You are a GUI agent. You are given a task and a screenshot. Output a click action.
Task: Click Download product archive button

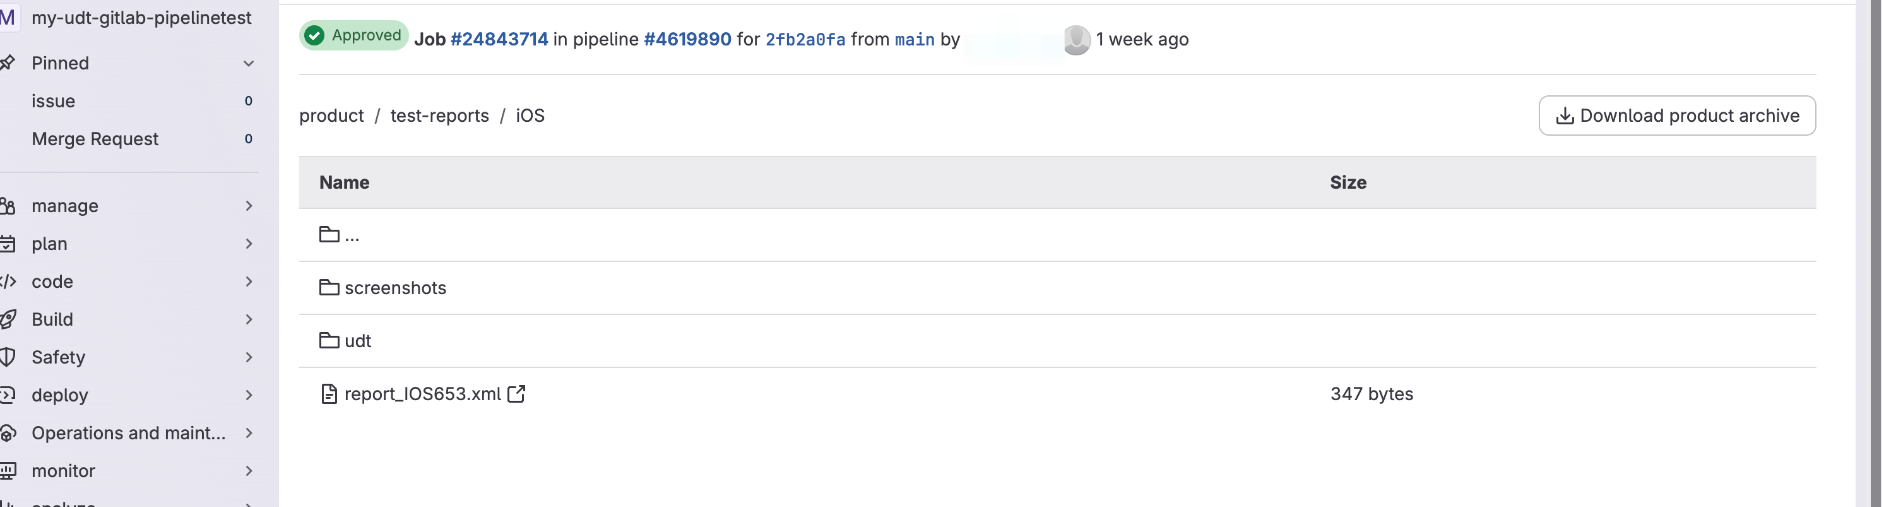pyautogui.click(x=1677, y=116)
